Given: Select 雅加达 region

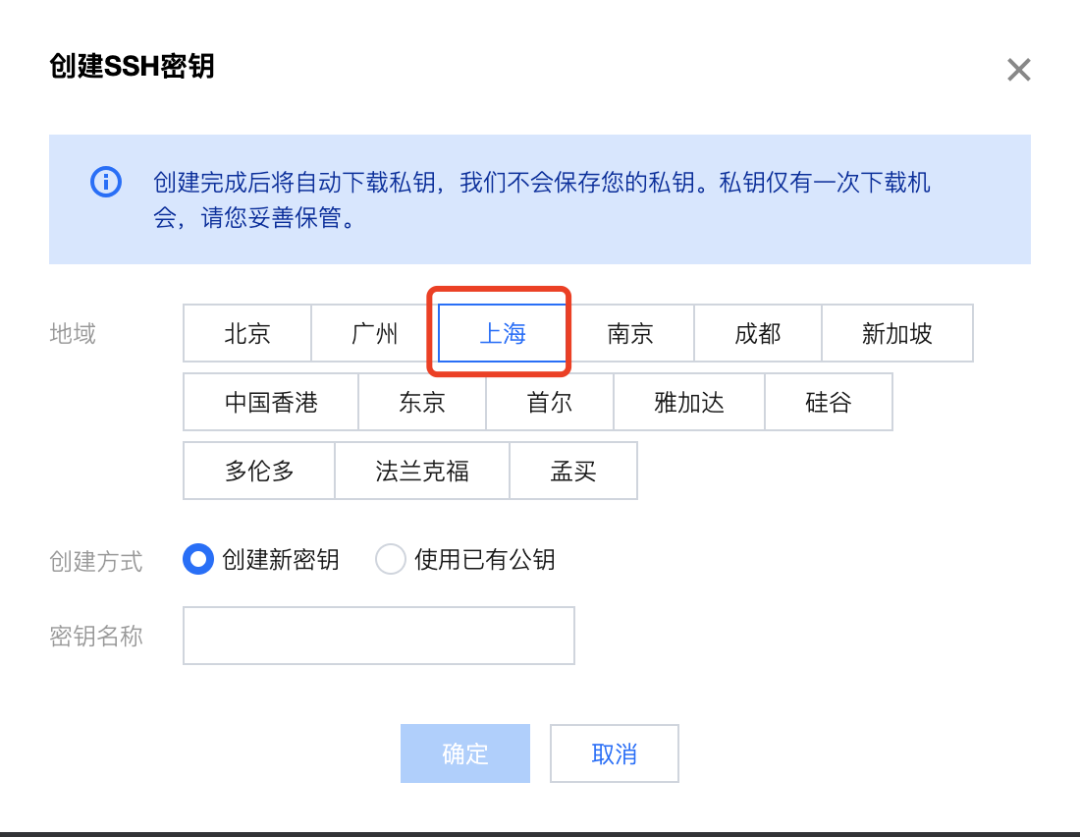Looking at the screenshot, I should click(x=689, y=402).
